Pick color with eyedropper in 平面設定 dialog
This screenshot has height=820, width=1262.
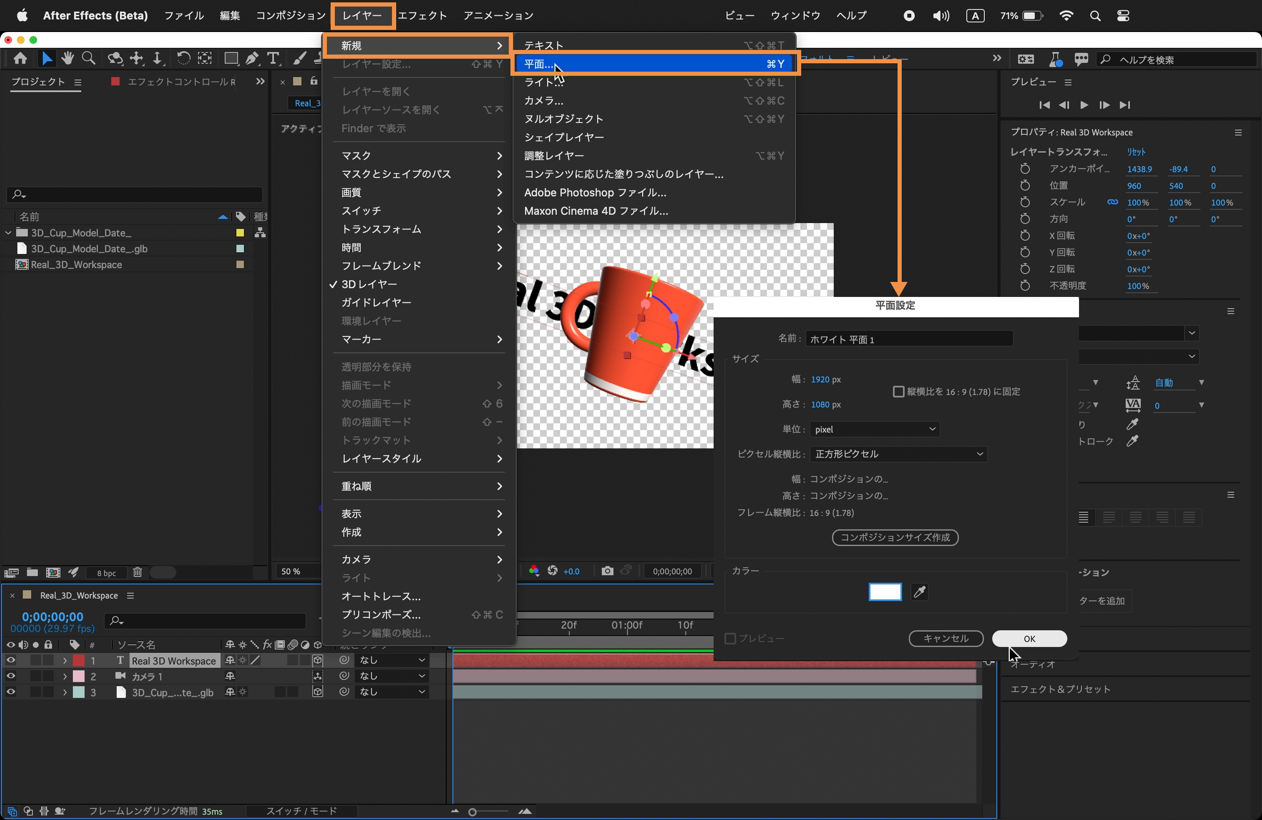pos(919,592)
